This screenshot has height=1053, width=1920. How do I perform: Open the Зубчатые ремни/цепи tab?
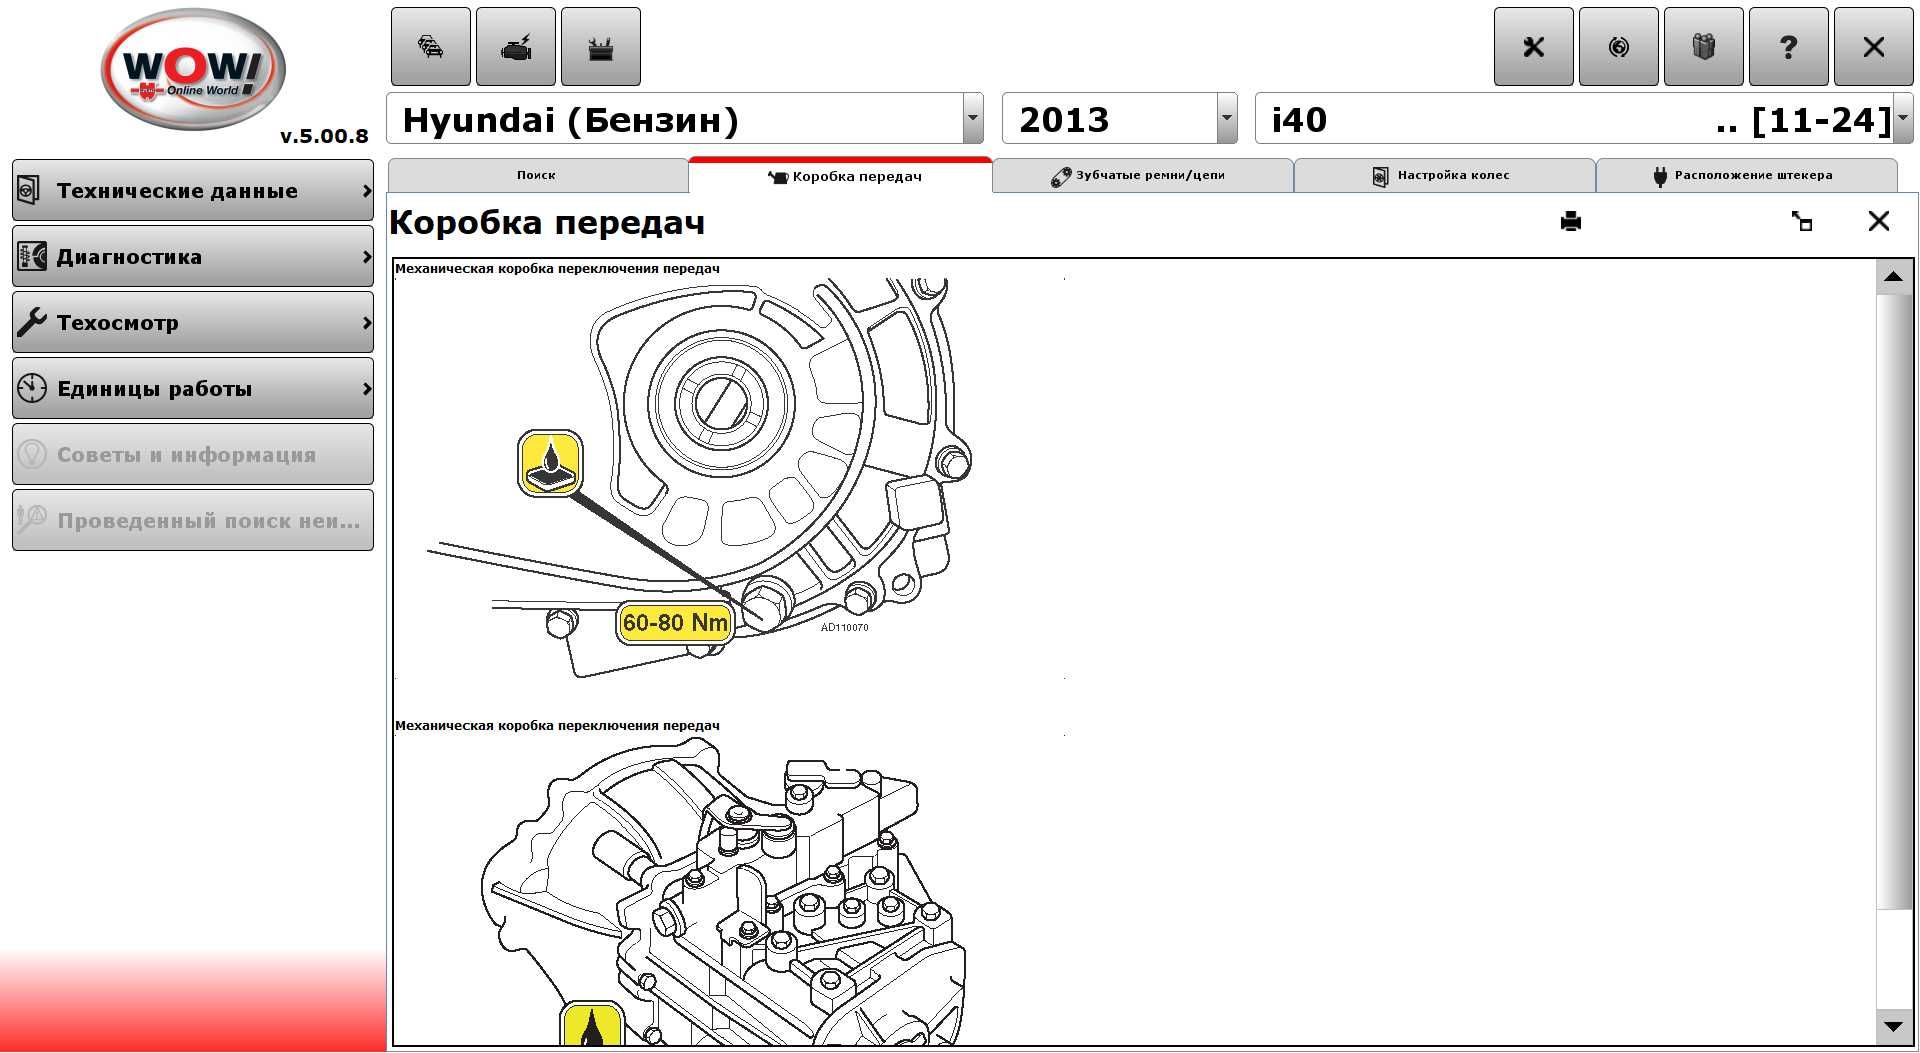click(x=1143, y=175)
